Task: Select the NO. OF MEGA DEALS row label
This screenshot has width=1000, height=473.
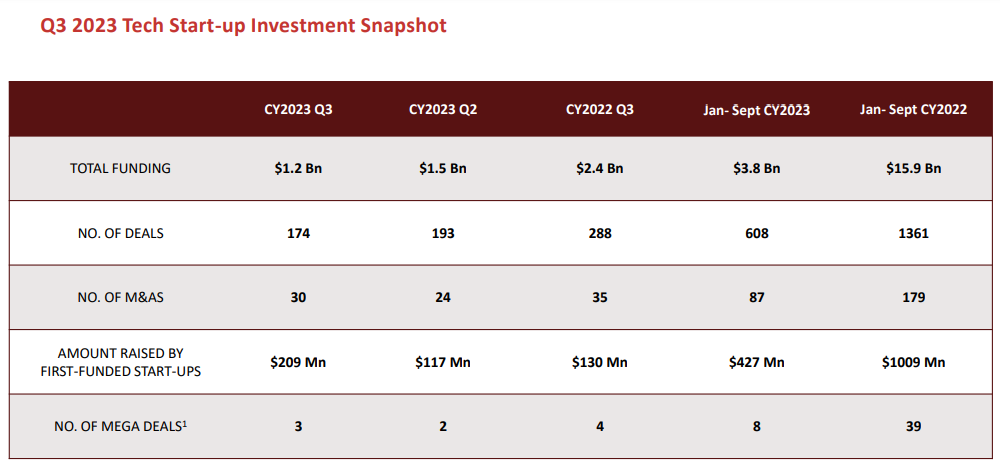Action: coord(120,426)
